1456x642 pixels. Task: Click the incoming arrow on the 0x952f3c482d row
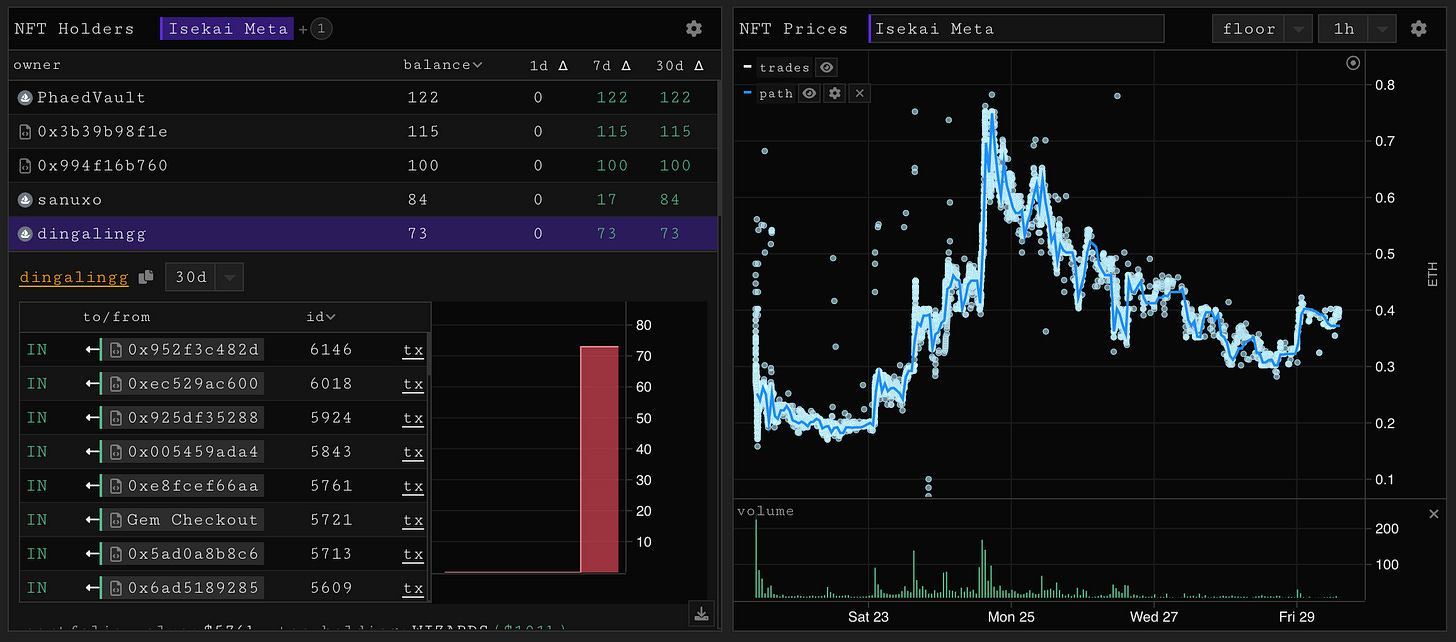(91, 350)
